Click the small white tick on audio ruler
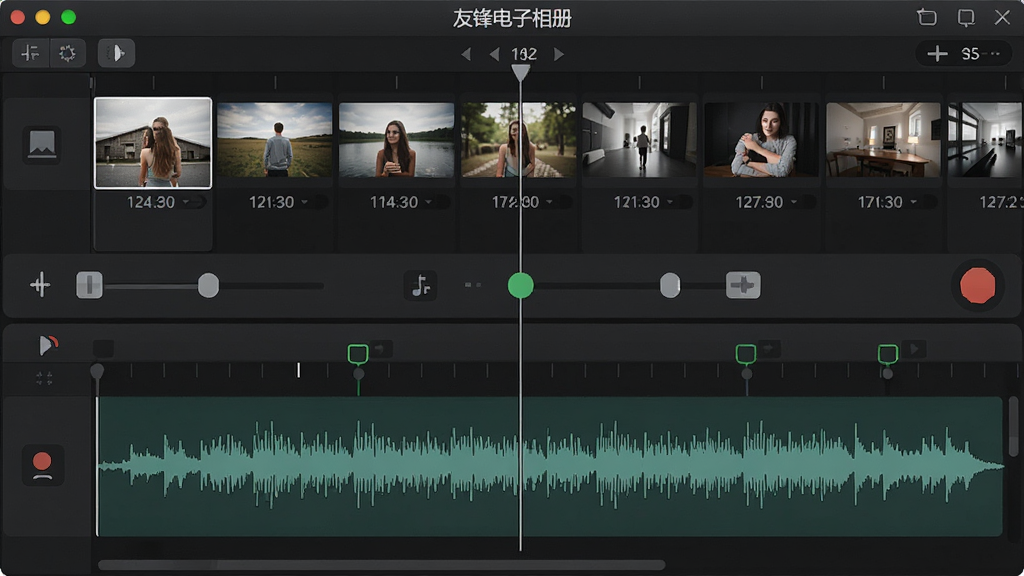 [x=298, y=370]
